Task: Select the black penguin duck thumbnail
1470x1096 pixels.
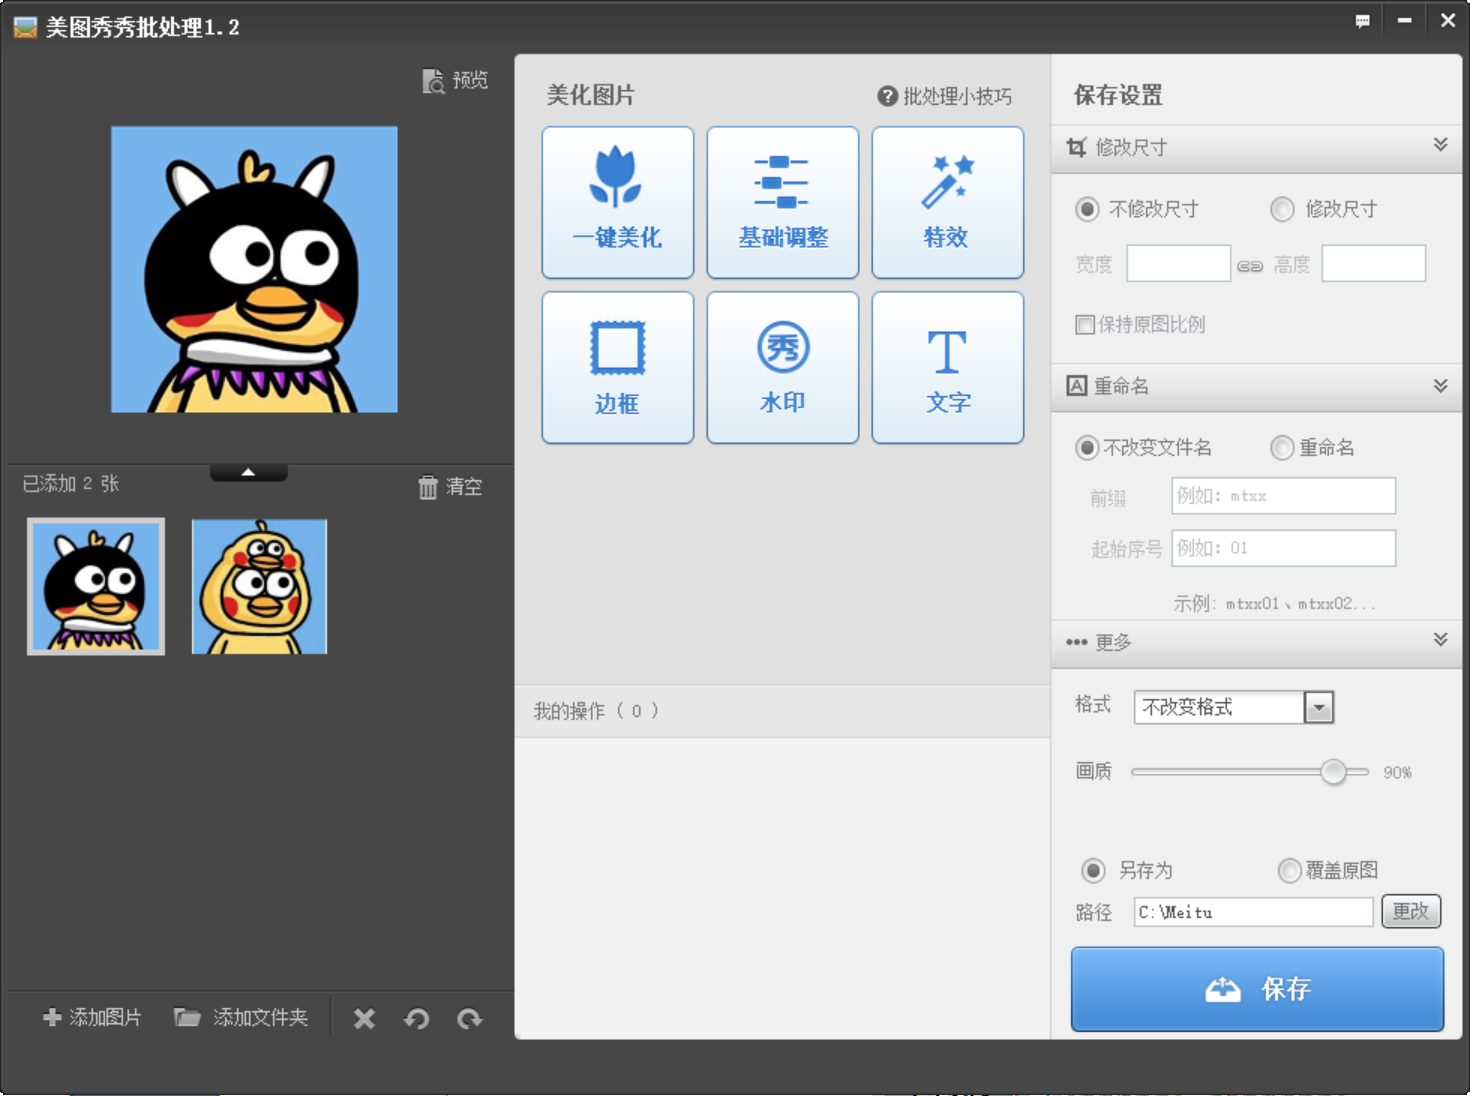Action: (96, 587)
